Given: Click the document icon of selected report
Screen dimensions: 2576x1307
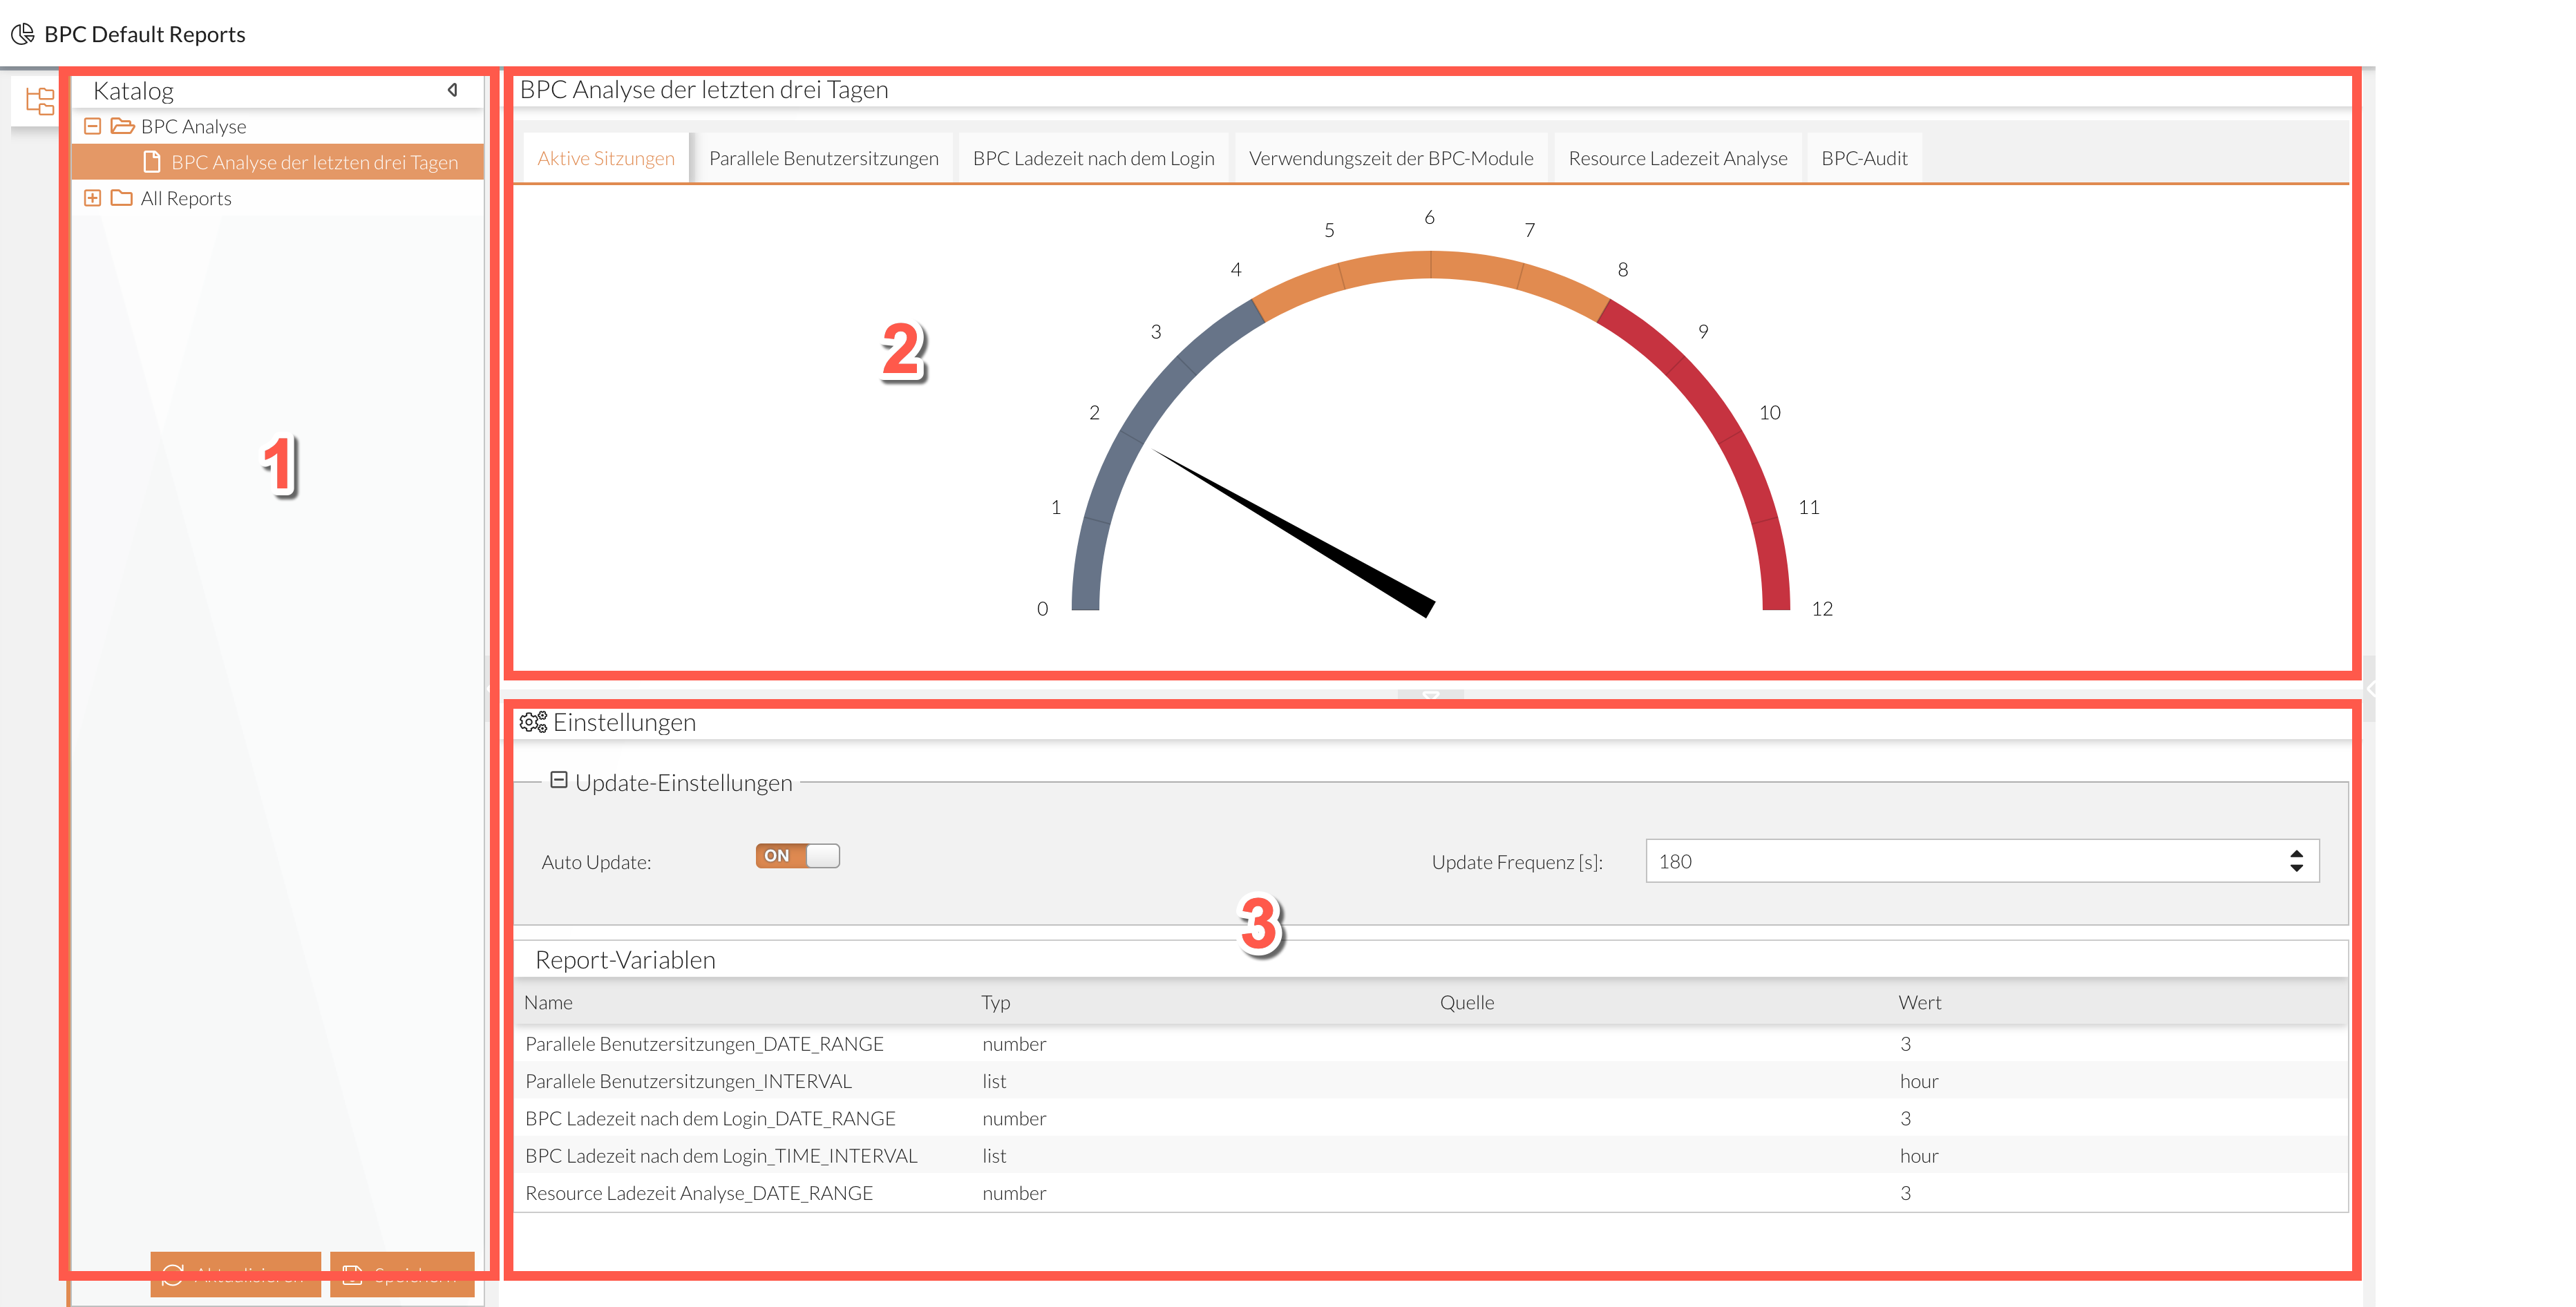Looking at the screenshot, I should click(152, 162).
